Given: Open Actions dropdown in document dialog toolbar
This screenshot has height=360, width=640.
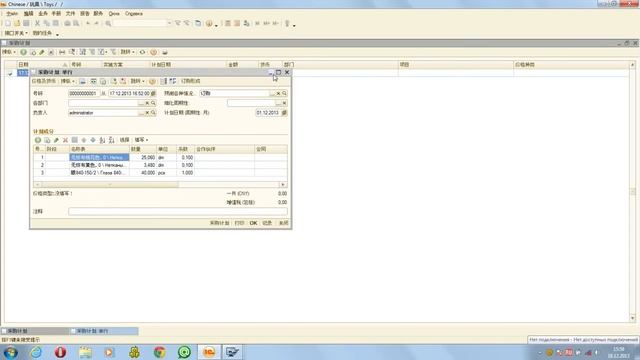Looking at the screenshot, I should (67, 81).
